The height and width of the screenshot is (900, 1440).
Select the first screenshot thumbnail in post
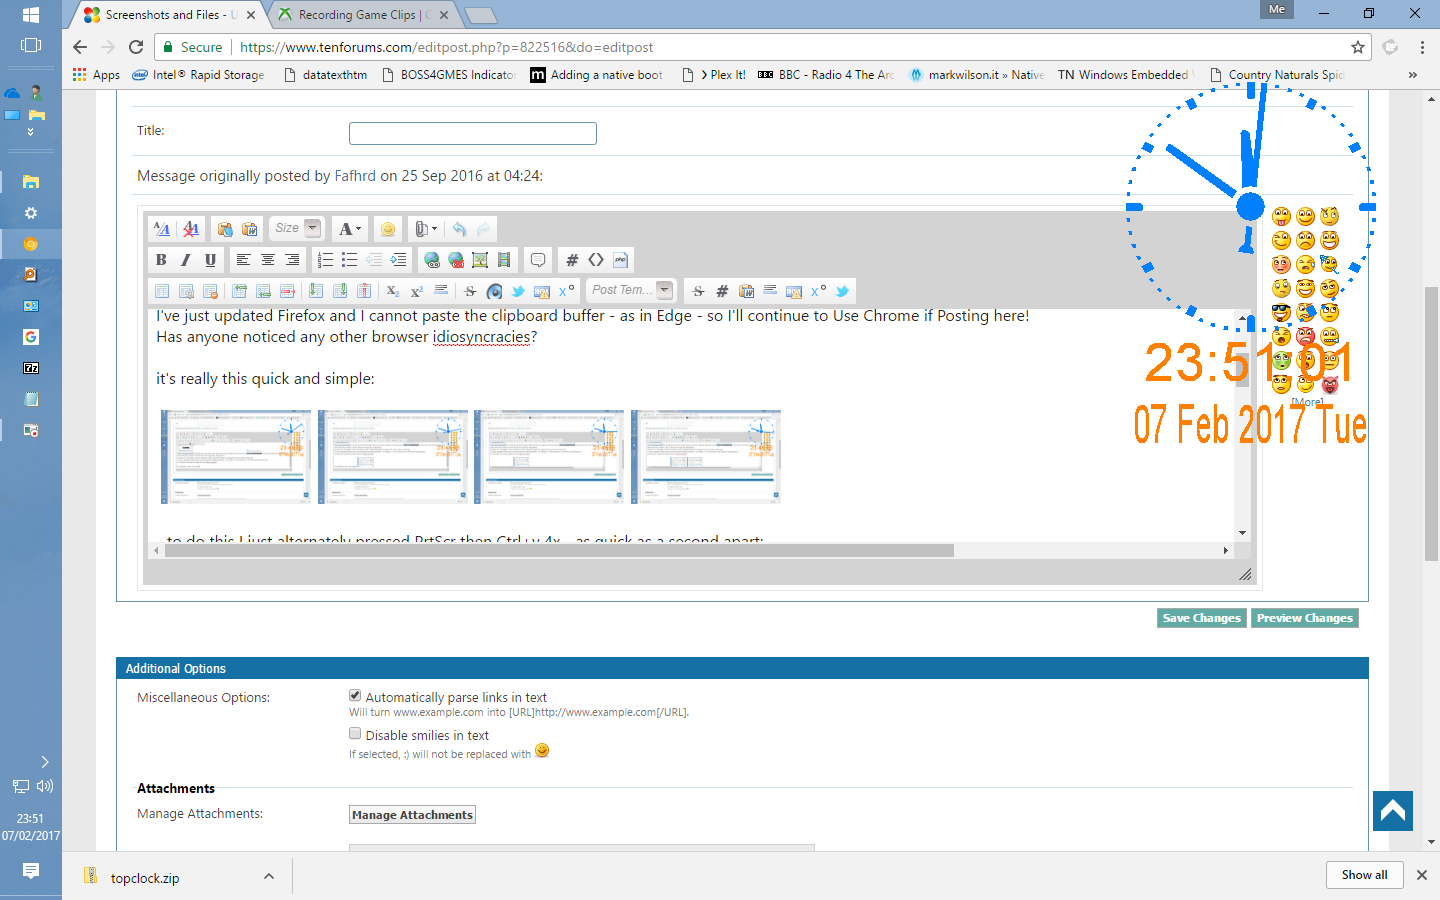coord(236,456)
